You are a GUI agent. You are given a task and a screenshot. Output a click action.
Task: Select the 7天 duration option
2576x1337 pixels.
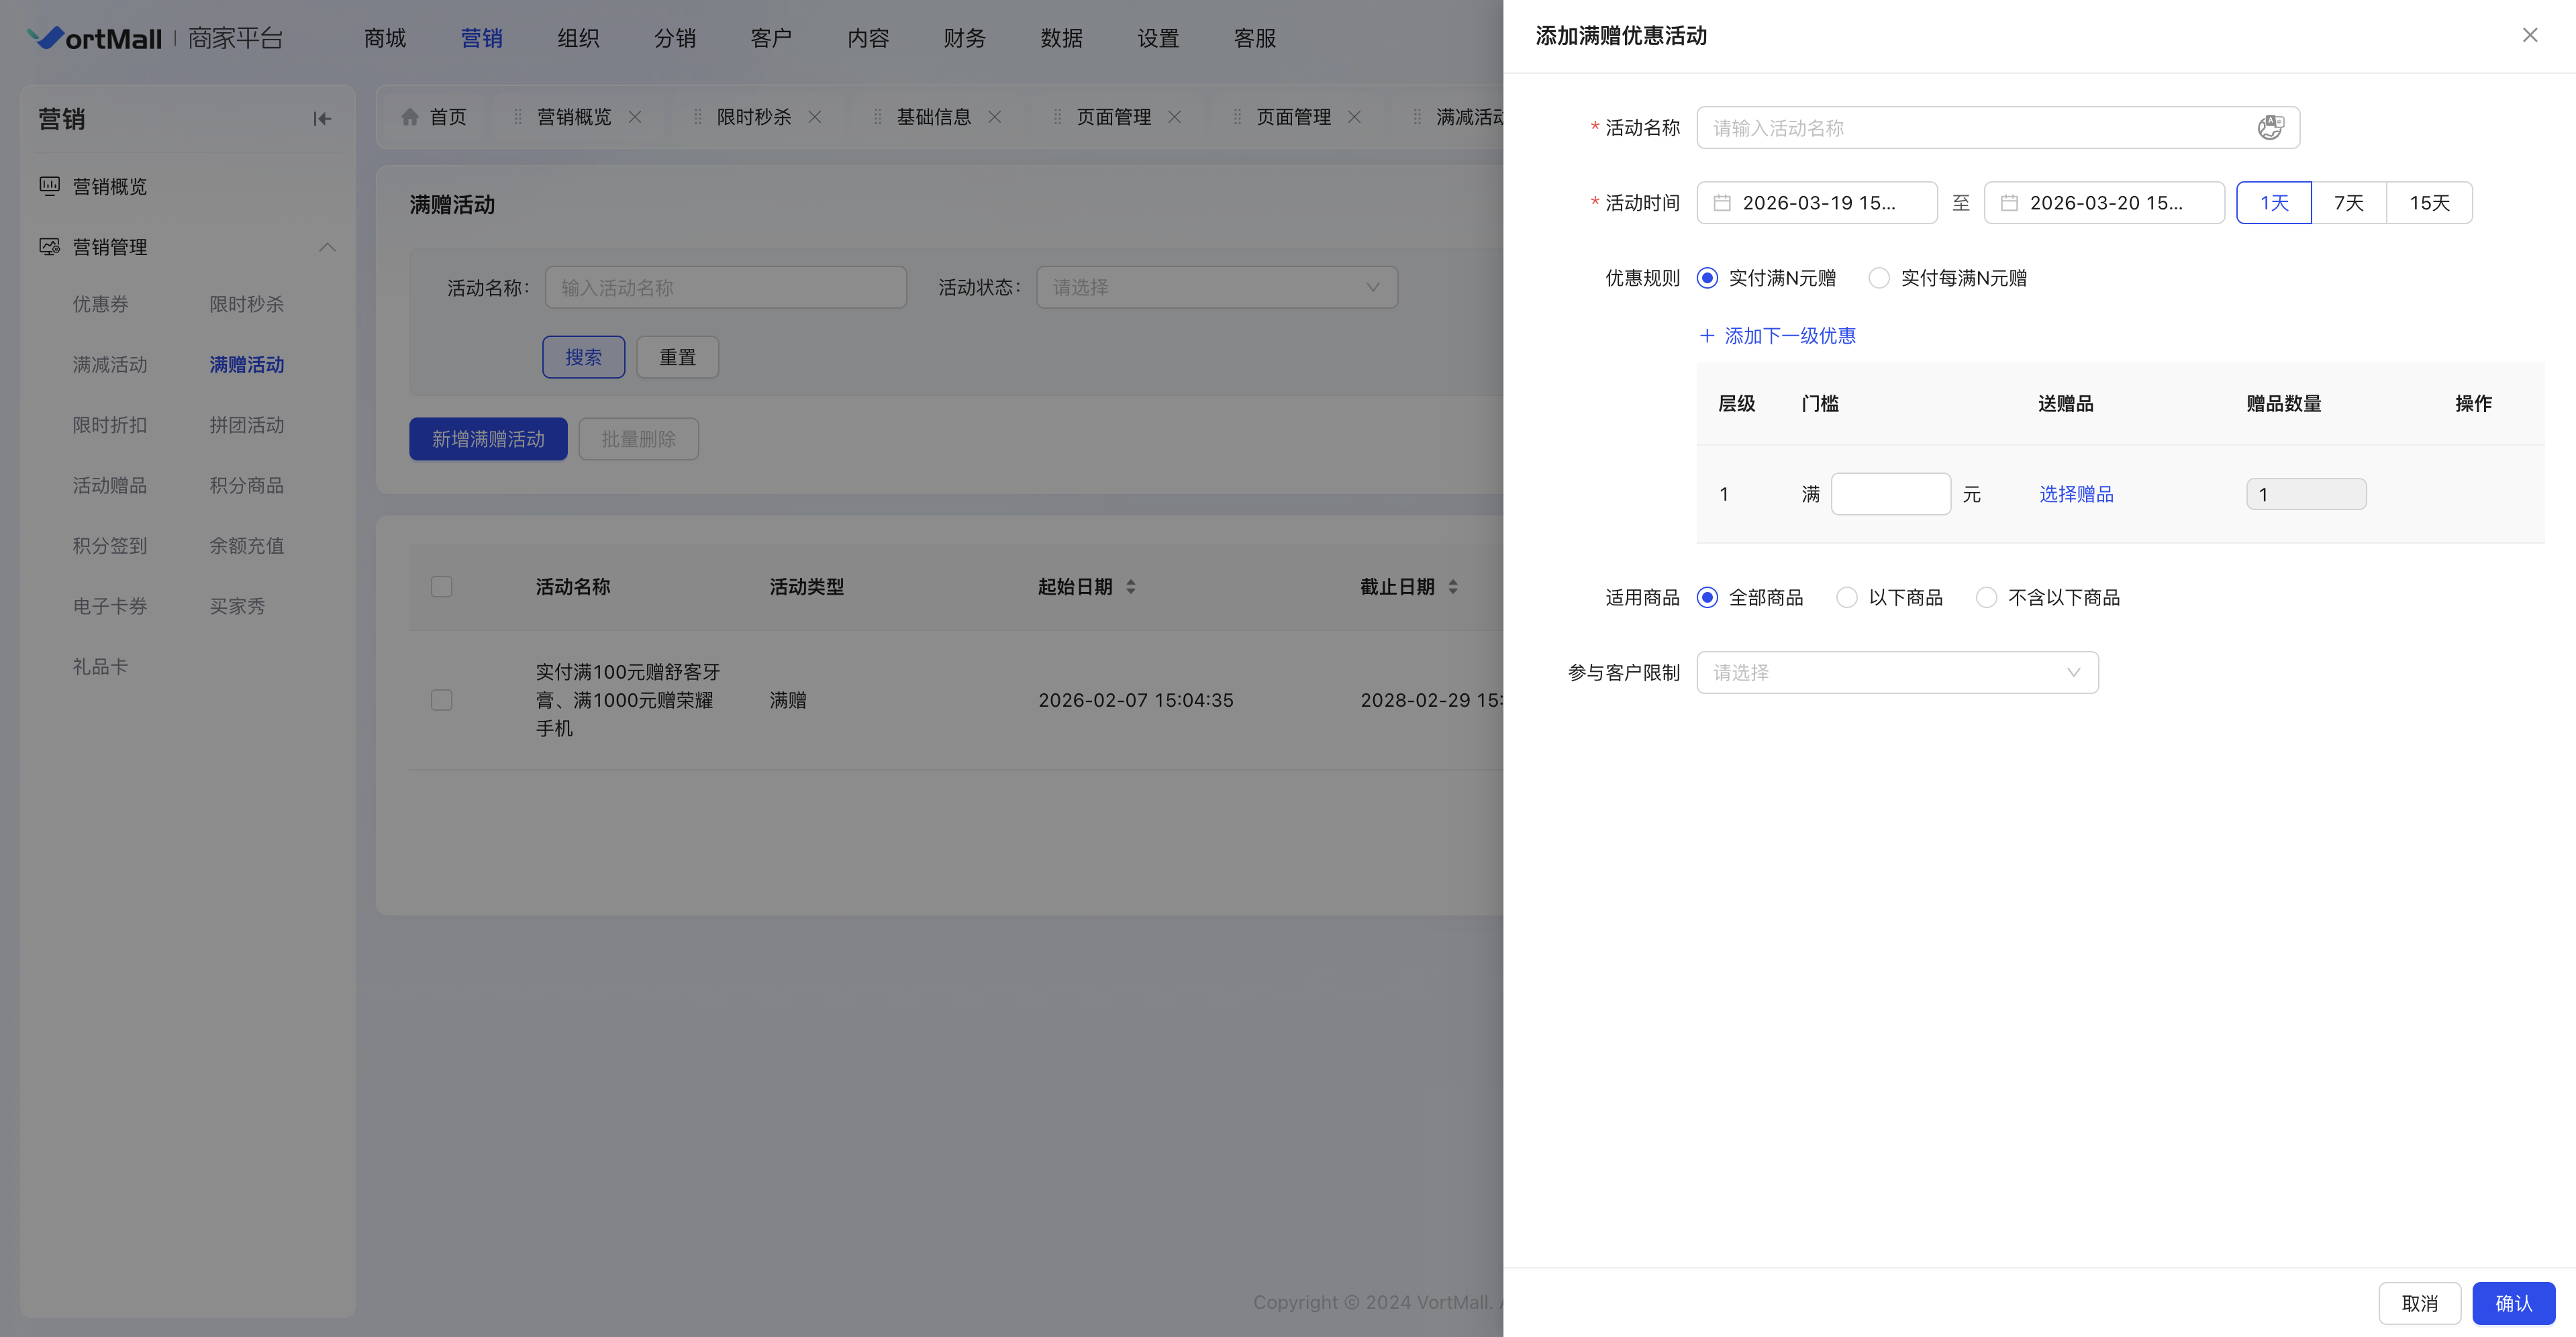(x=2348, y=203)
